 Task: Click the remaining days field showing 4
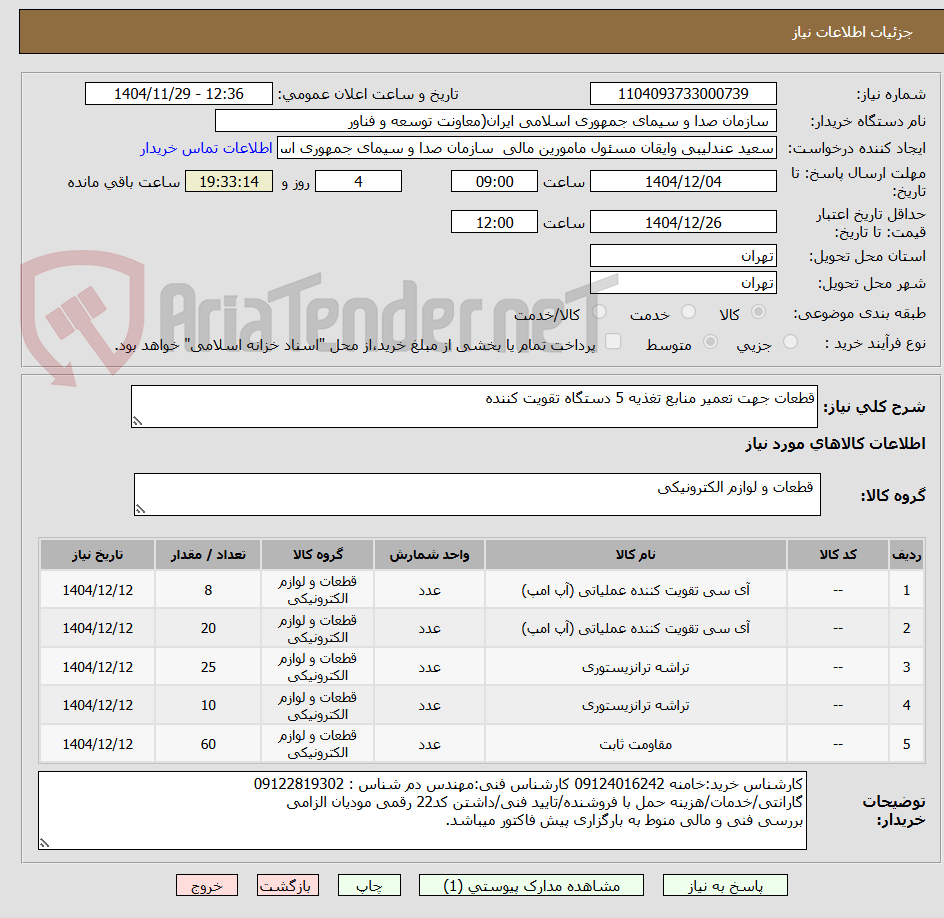pyautogui.click(x=358, y=181)
